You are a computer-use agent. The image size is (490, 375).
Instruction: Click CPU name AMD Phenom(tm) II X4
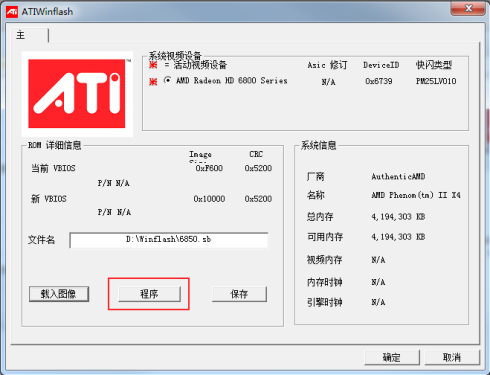[416, 195]
